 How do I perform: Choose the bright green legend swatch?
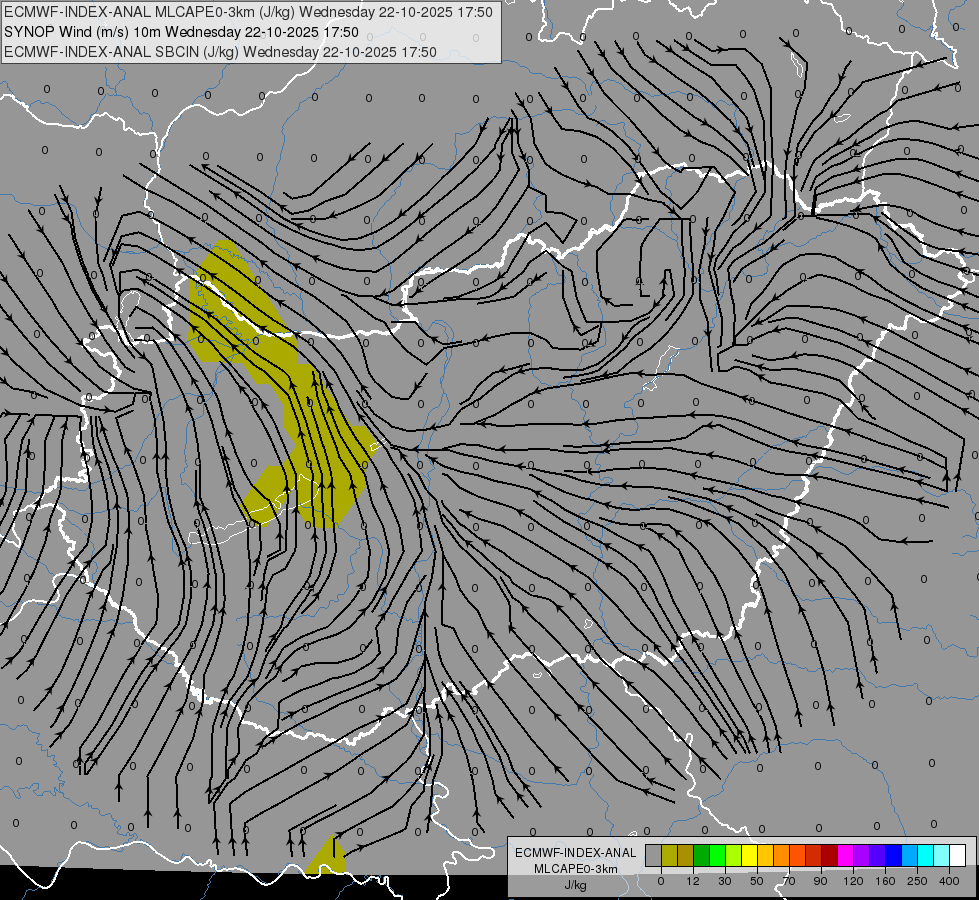pyautogui.click(x=718, y=855)
